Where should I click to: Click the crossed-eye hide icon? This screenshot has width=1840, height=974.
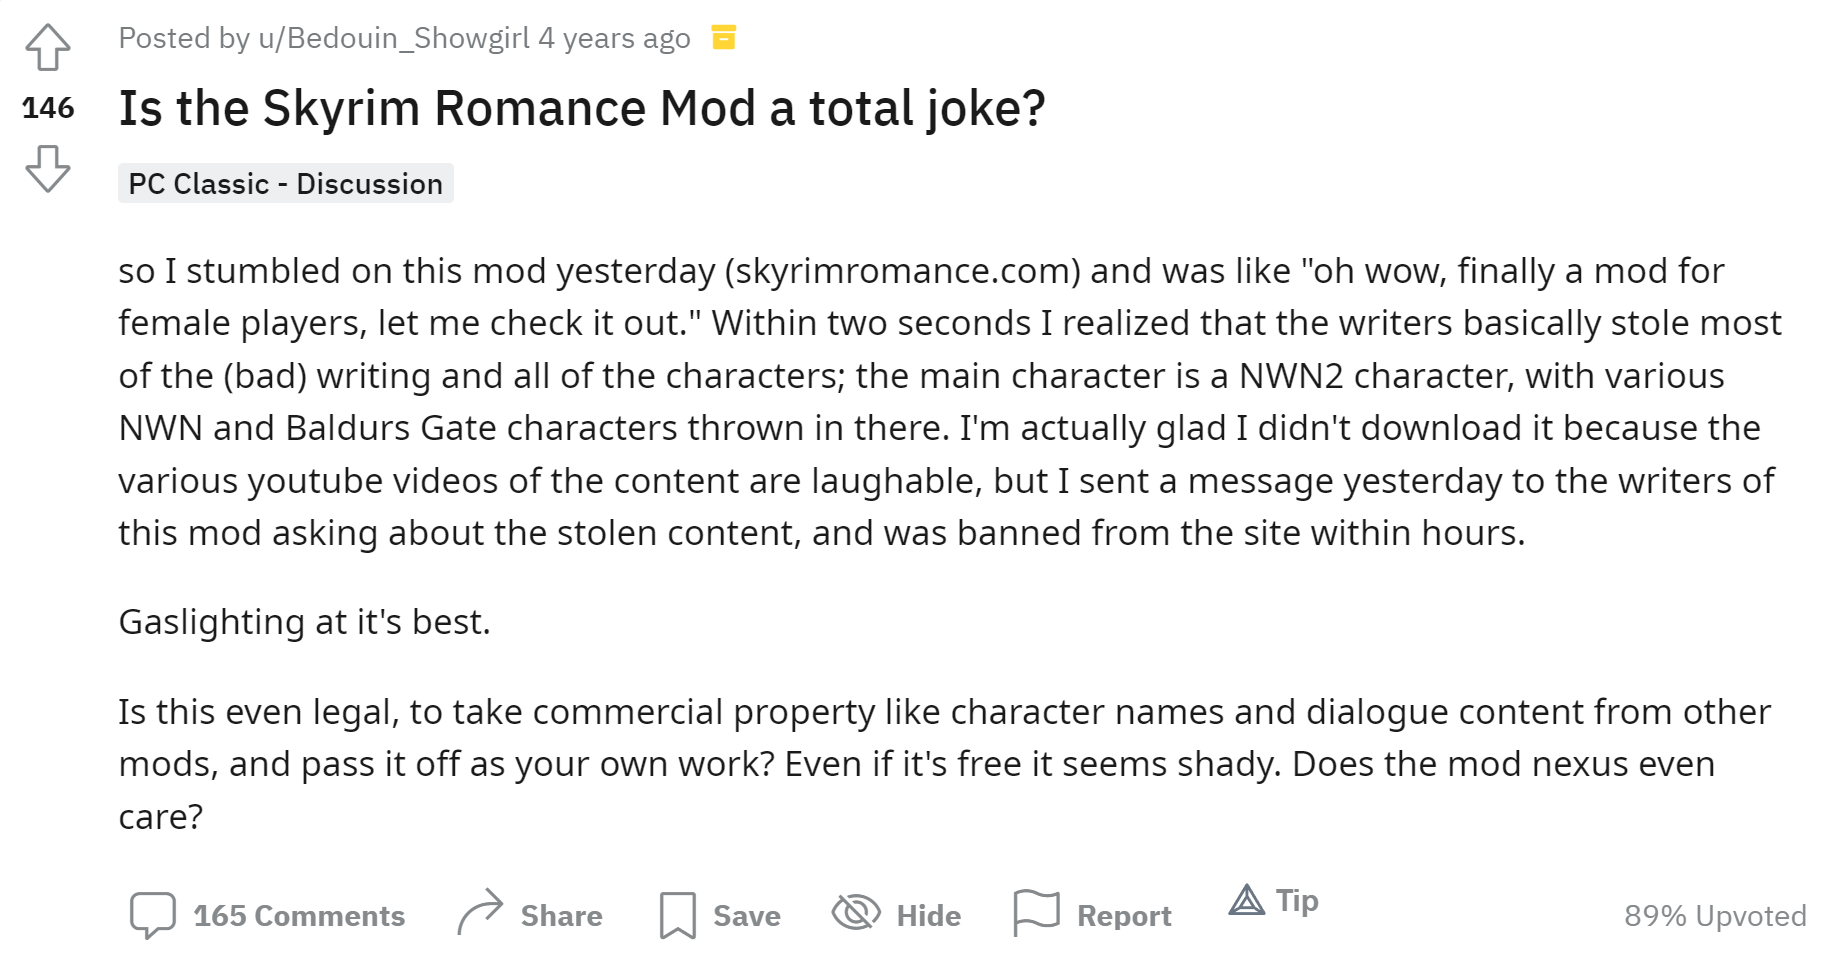[856, 912]
